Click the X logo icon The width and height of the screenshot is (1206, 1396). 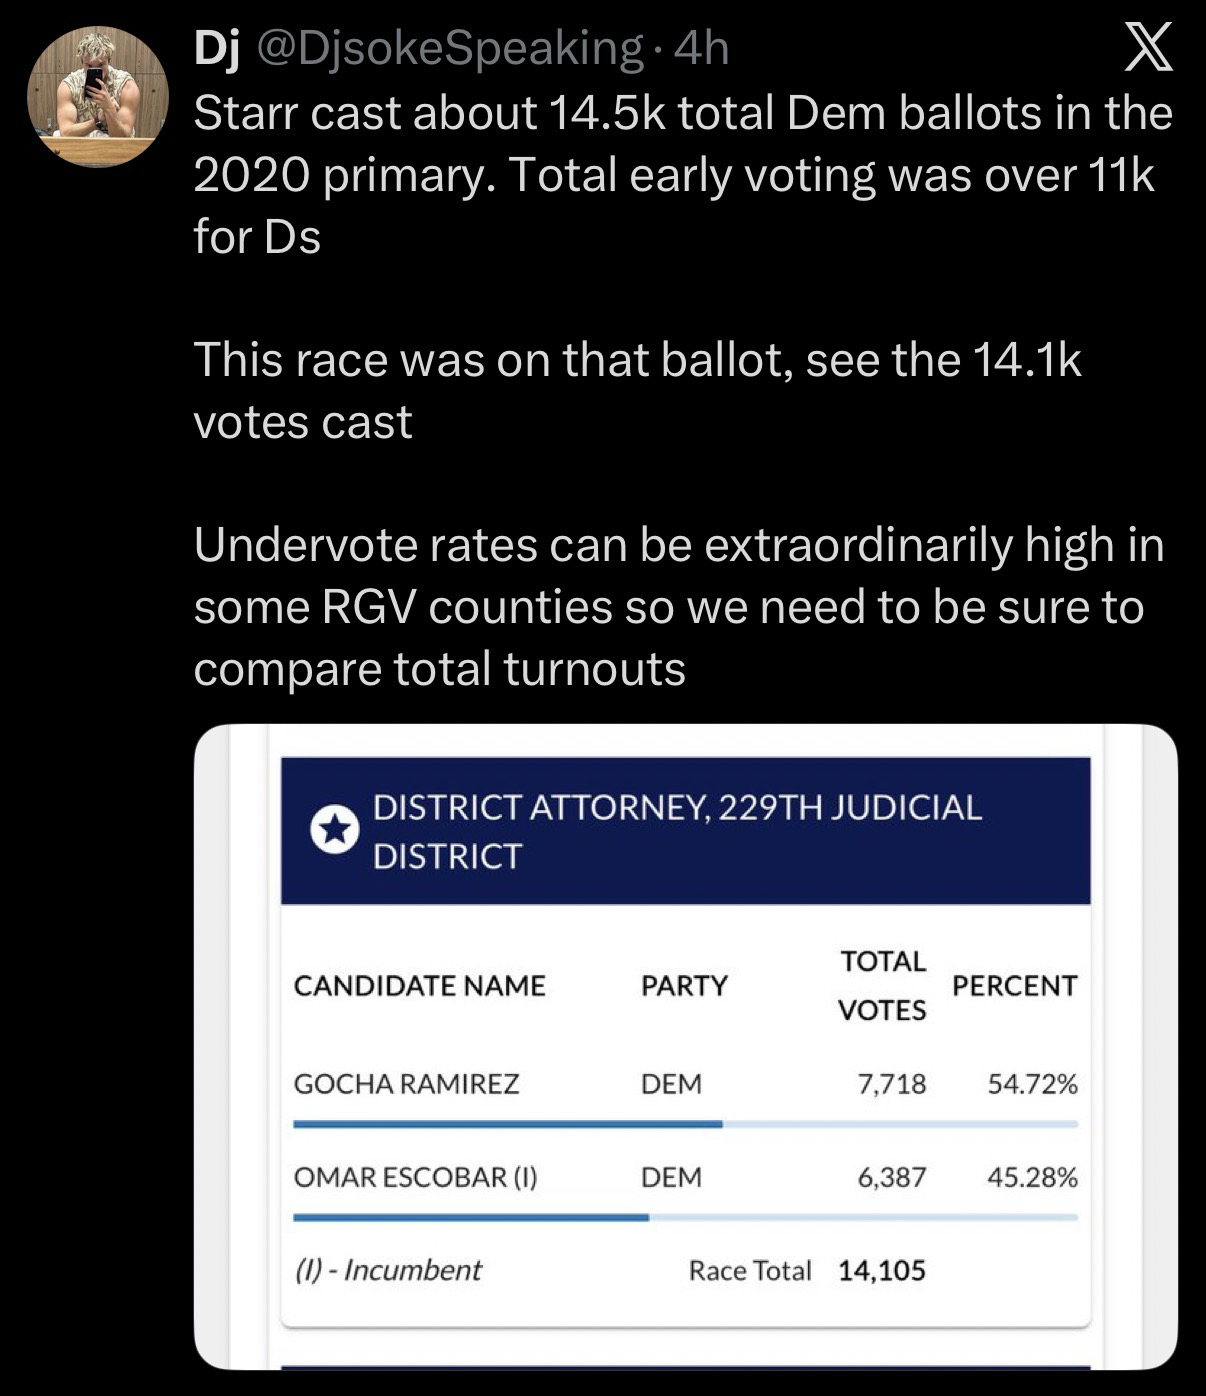click(x=1148, y=50)
